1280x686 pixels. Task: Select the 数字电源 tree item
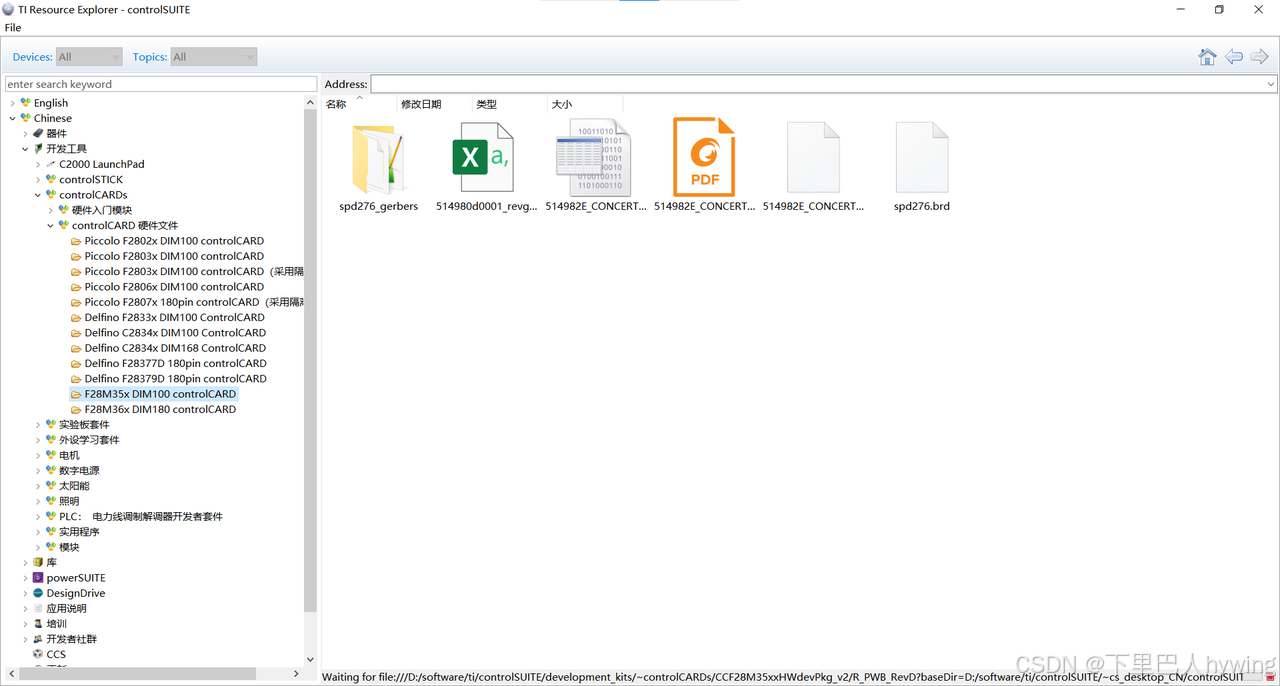79,470
